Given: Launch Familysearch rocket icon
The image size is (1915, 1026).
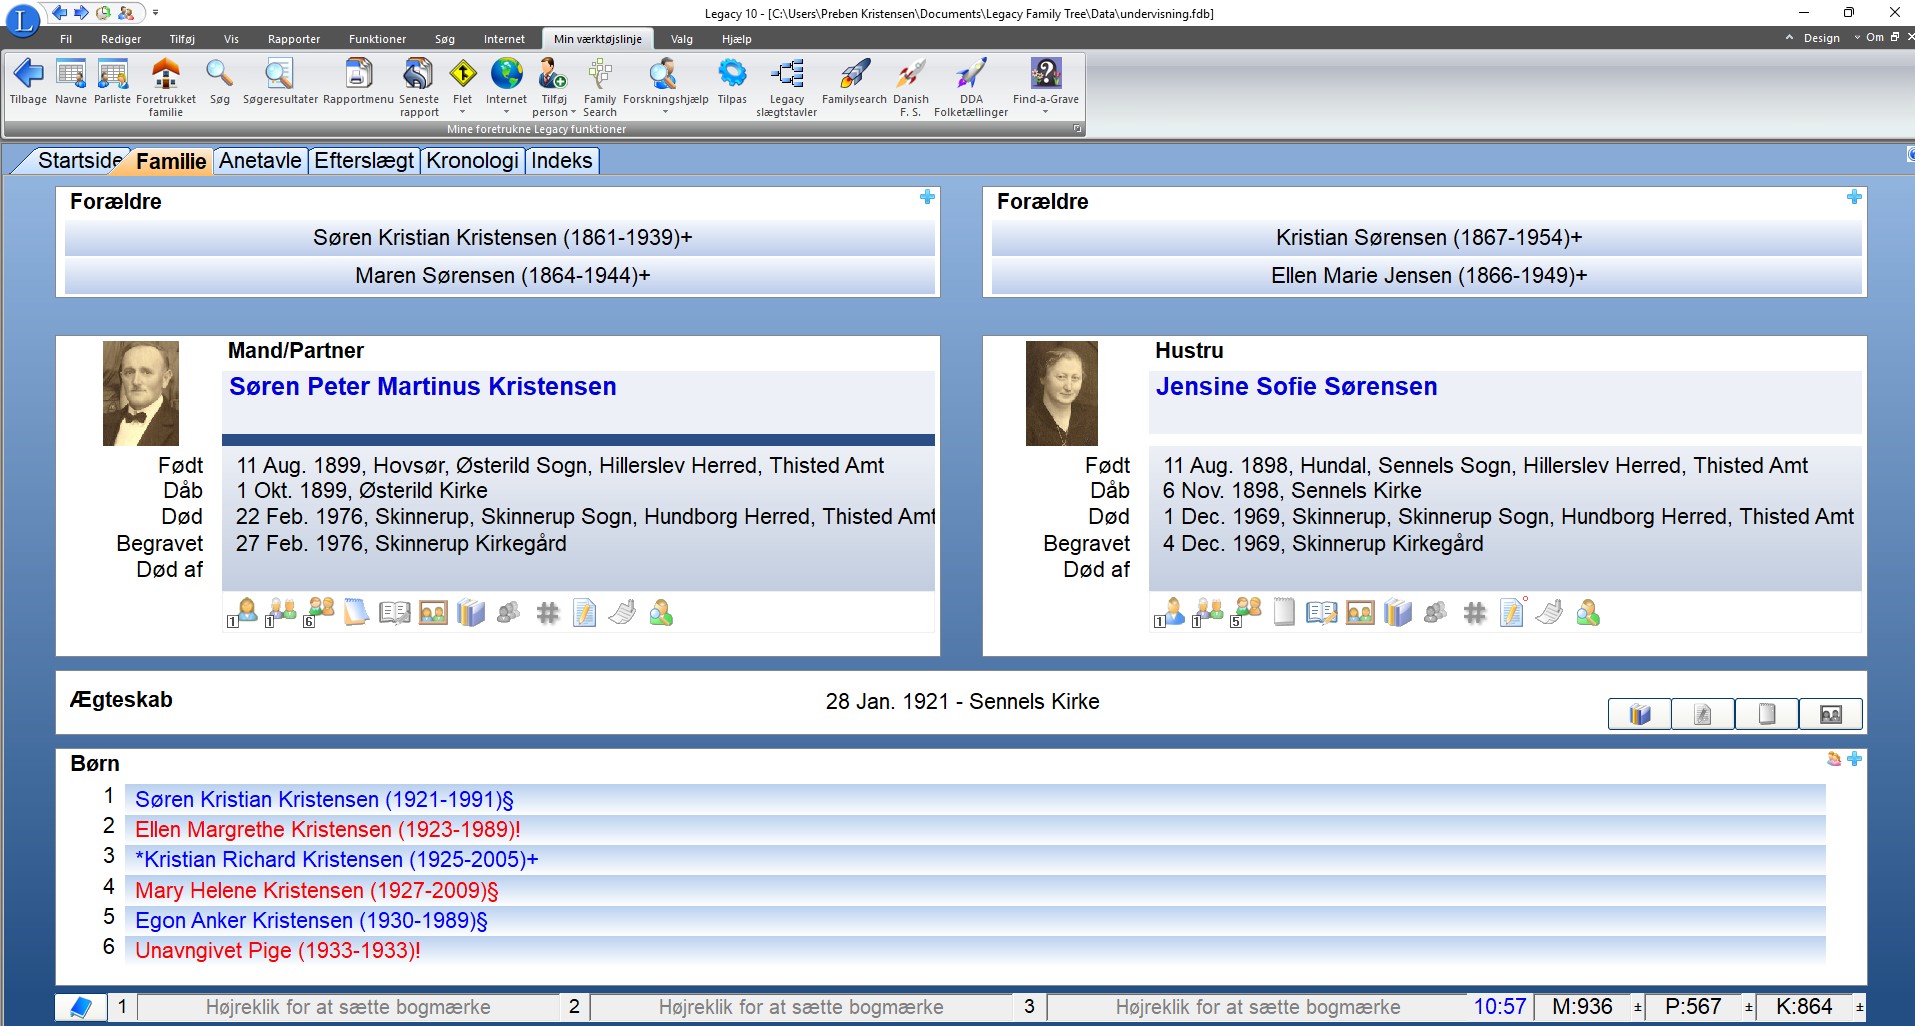Looking at the screenshot, I should coord(853,75).
